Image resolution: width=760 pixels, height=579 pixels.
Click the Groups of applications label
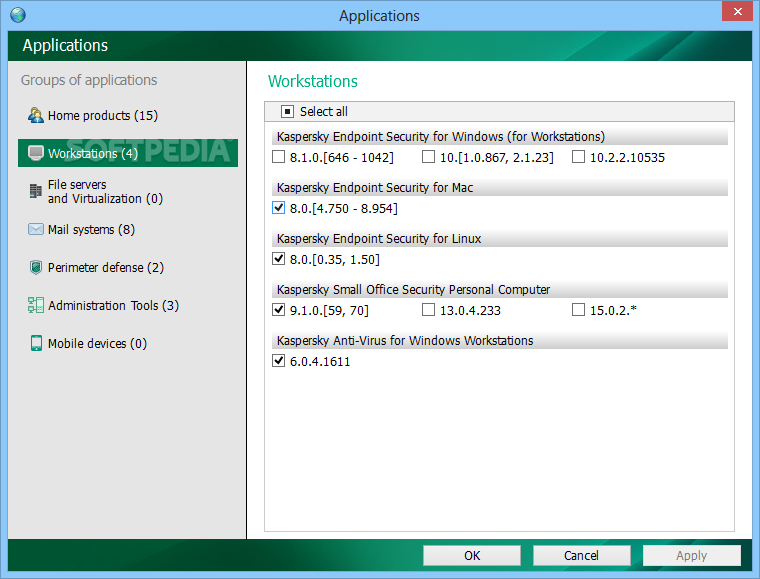click(89, 80)
